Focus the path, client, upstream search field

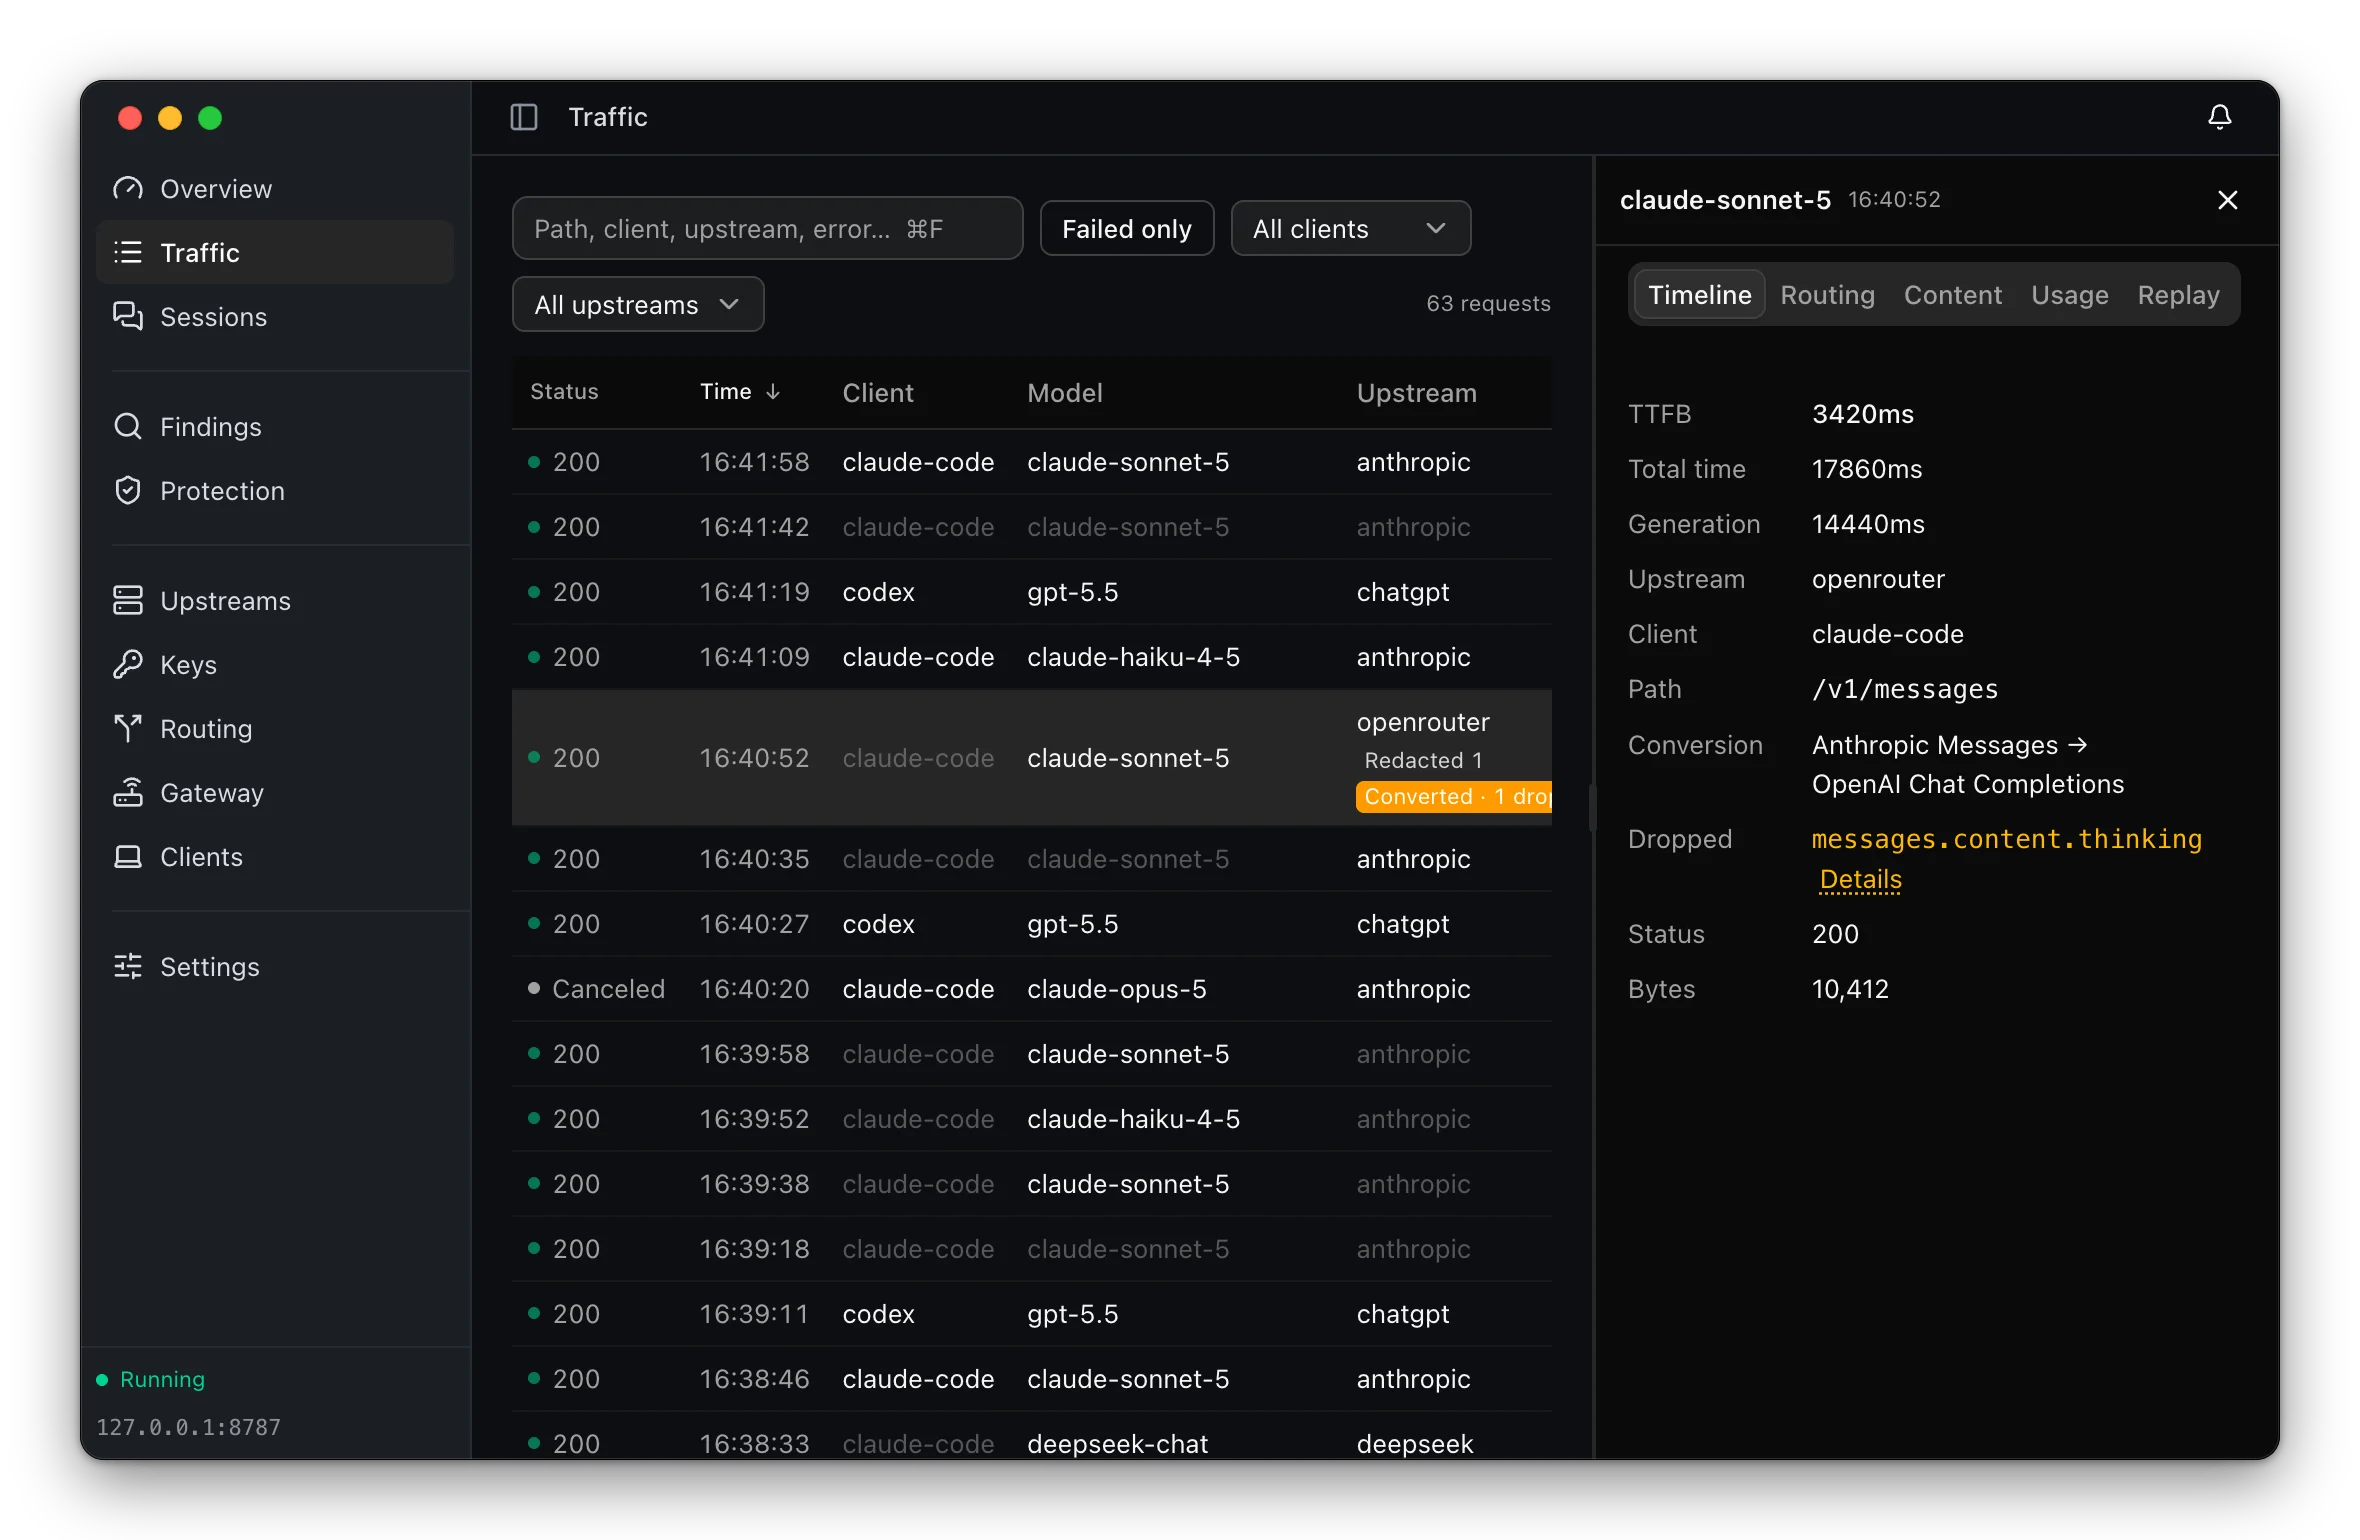tap(768, 229)
